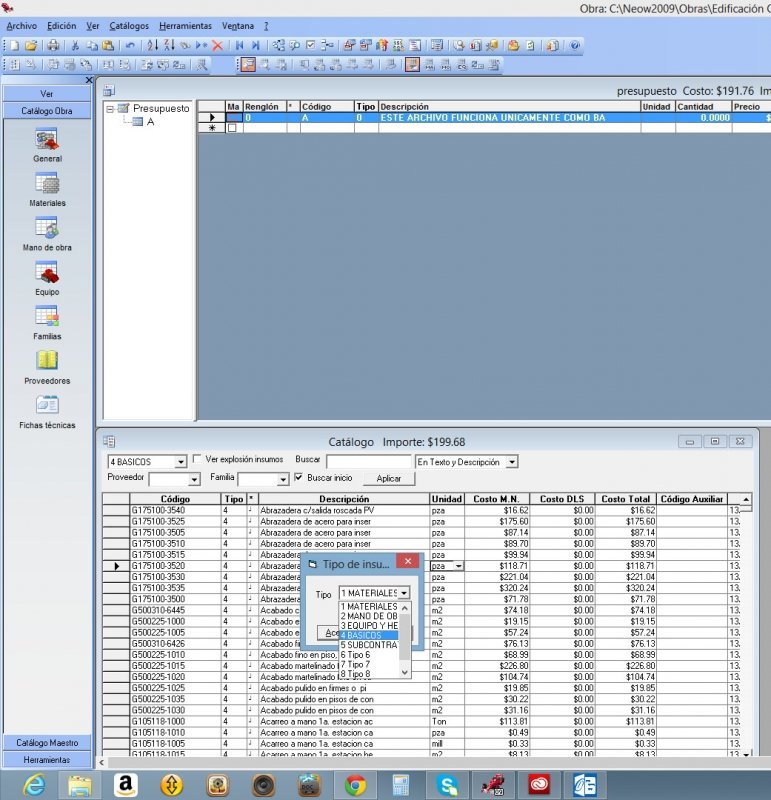The height and width of the screenshot is (800, 771).
Task: Expand the En Texto y Descripción dropdown
Action: [512, 462]
